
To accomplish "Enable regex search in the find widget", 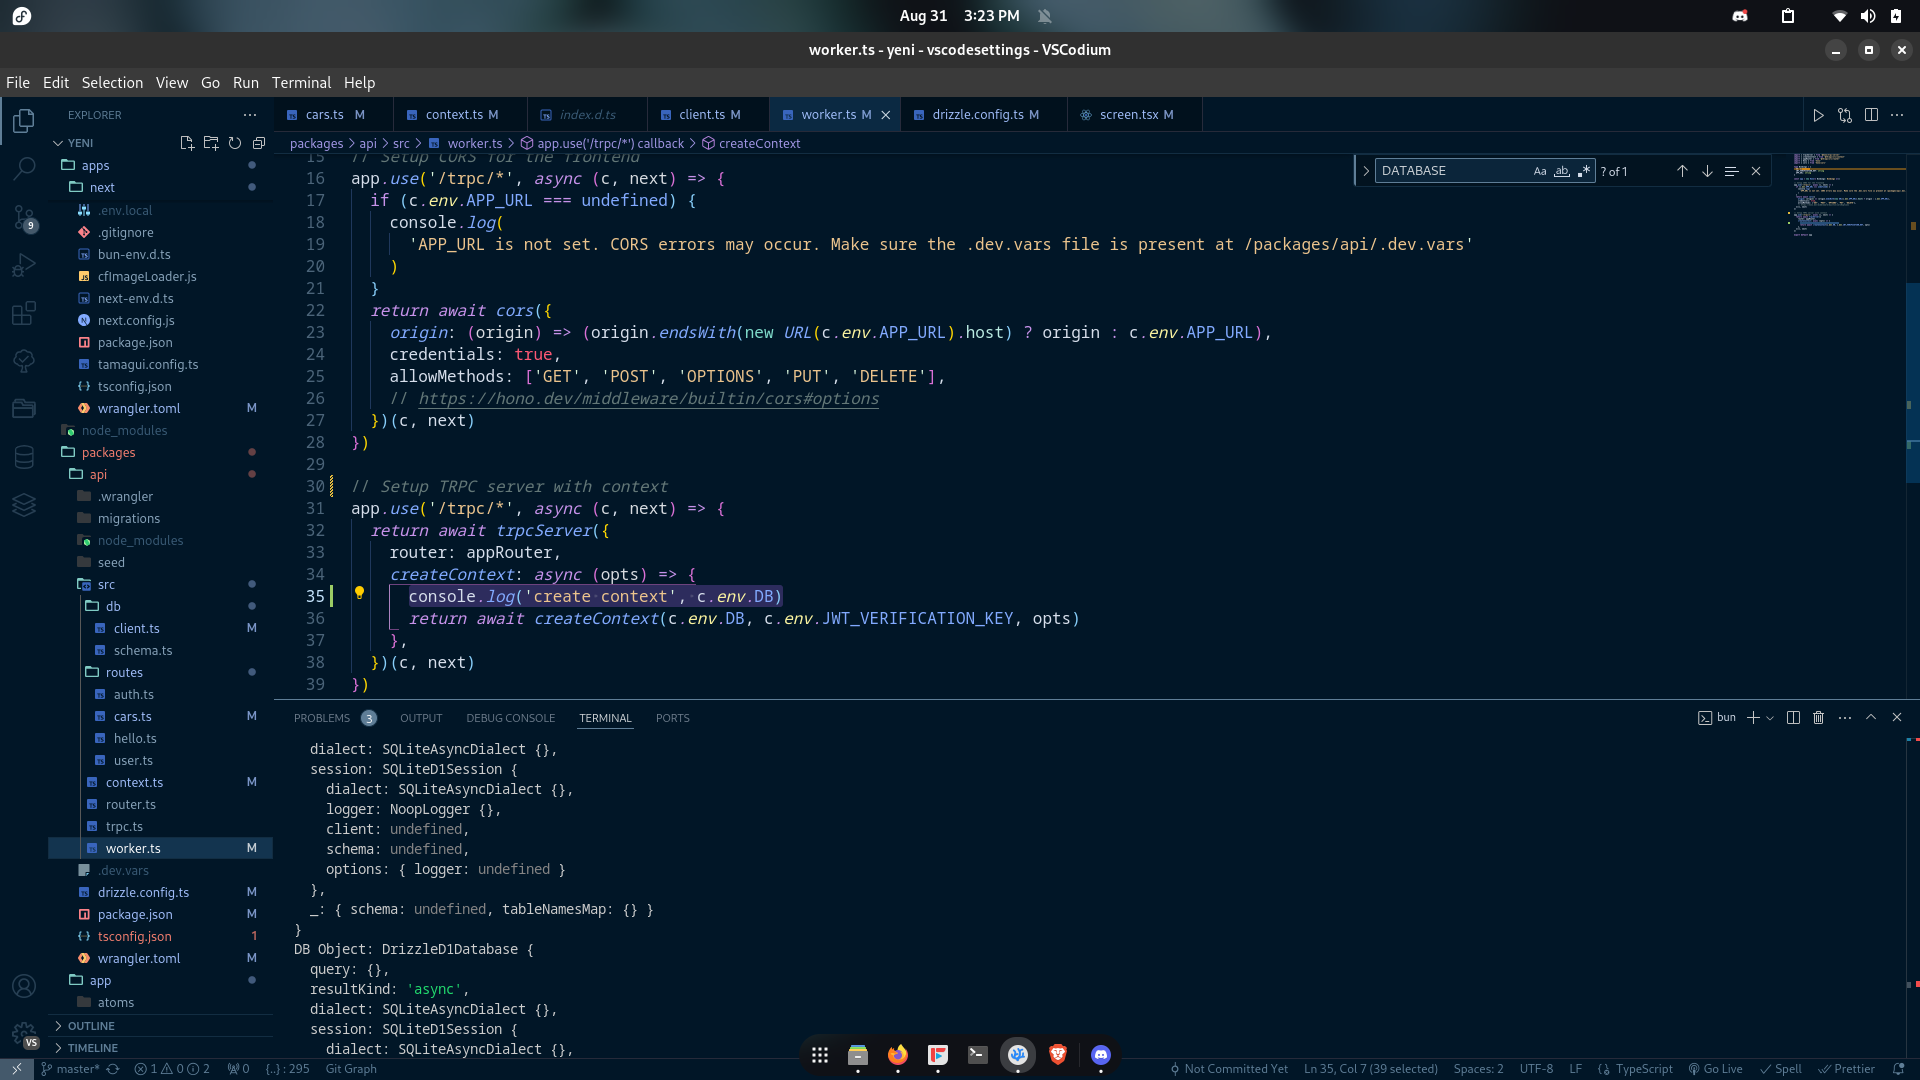I will point(1584,171).
